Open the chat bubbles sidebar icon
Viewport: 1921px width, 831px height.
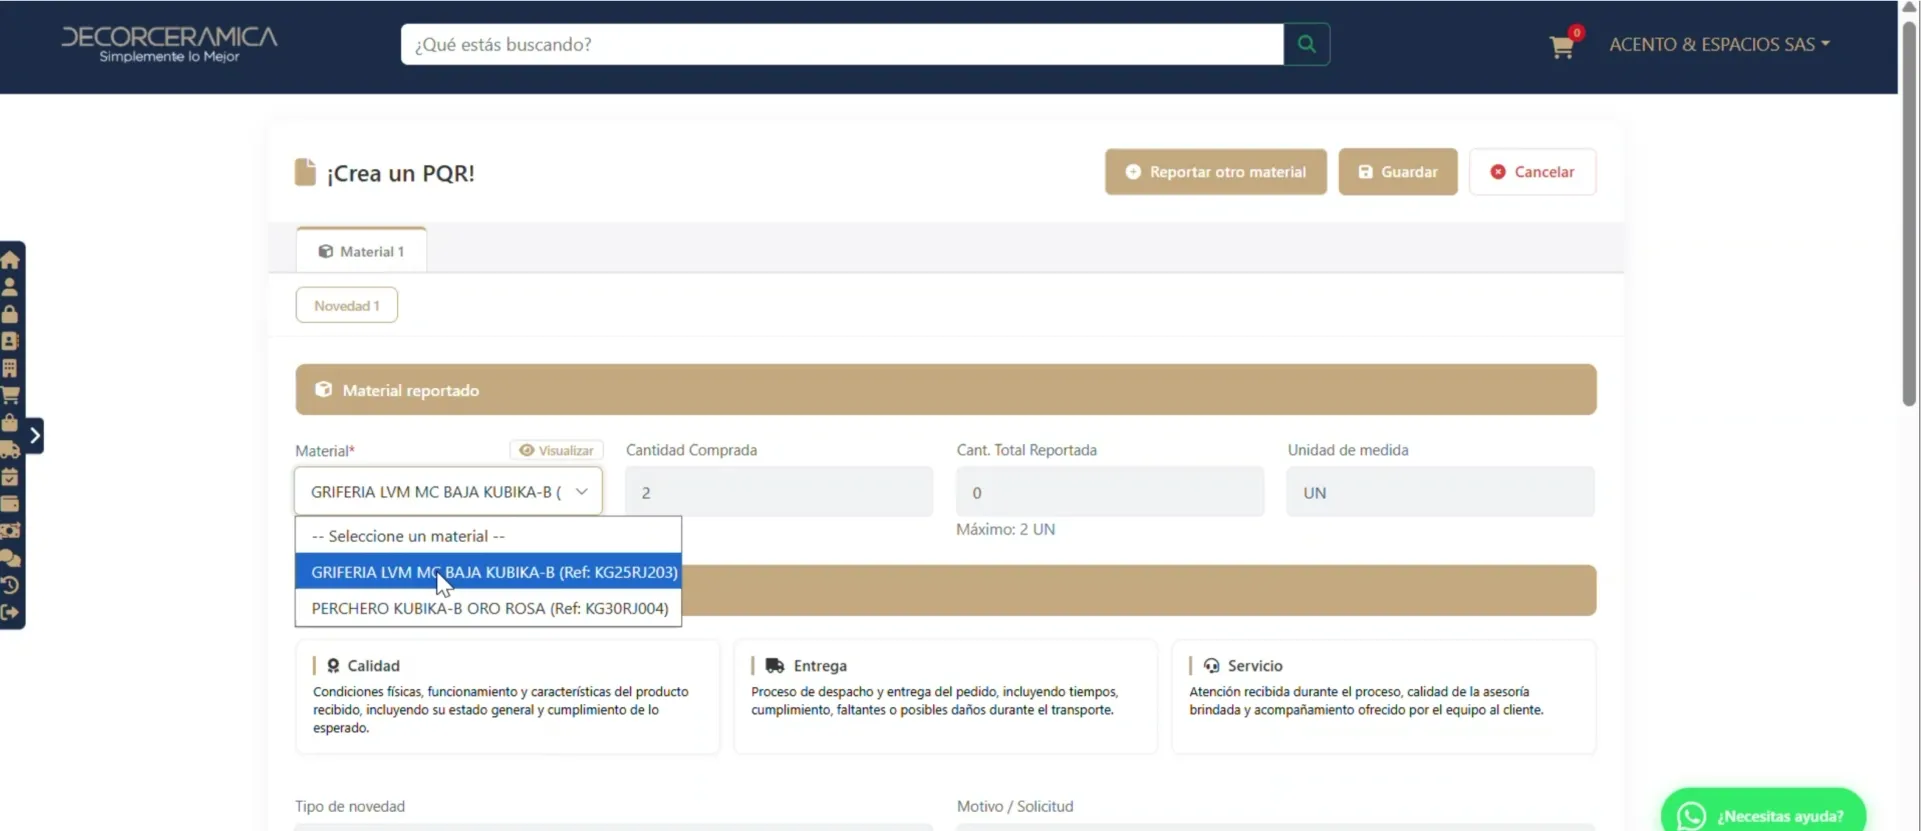pos(10,558)
